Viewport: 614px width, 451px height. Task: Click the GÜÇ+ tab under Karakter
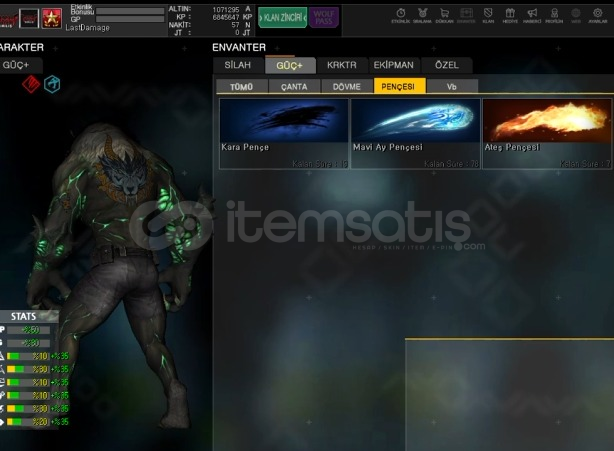pyautogui.click(x=19, y=65)
